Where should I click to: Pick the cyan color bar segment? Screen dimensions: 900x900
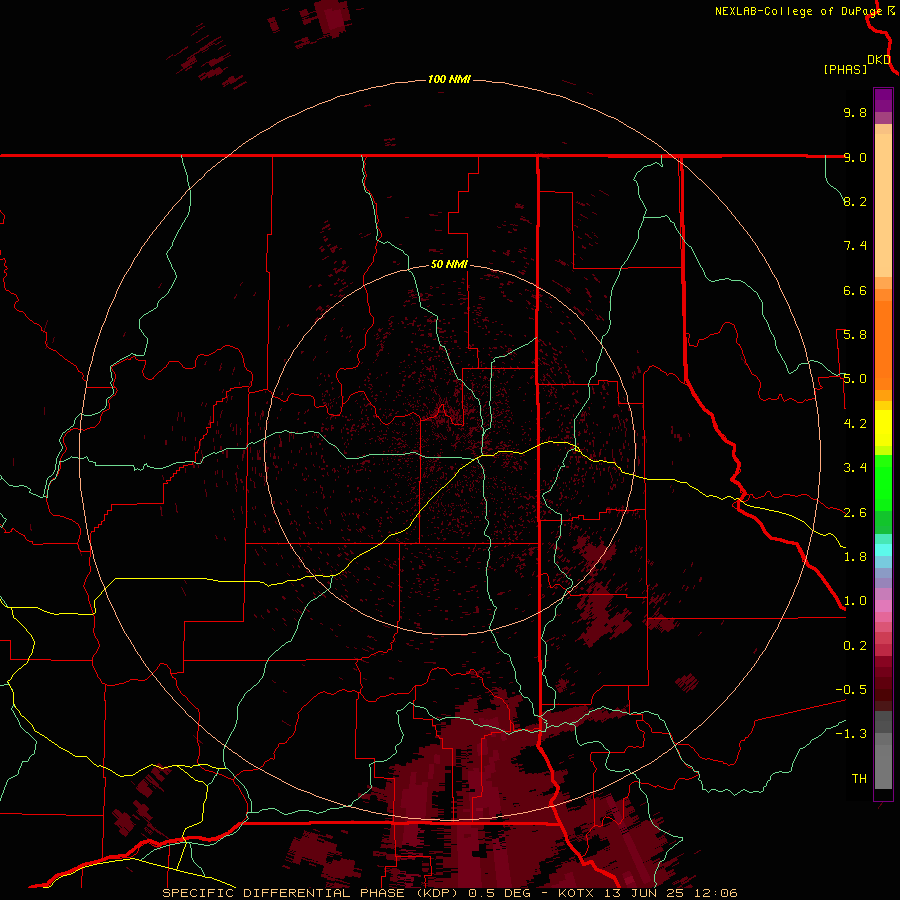click(883, 550)
